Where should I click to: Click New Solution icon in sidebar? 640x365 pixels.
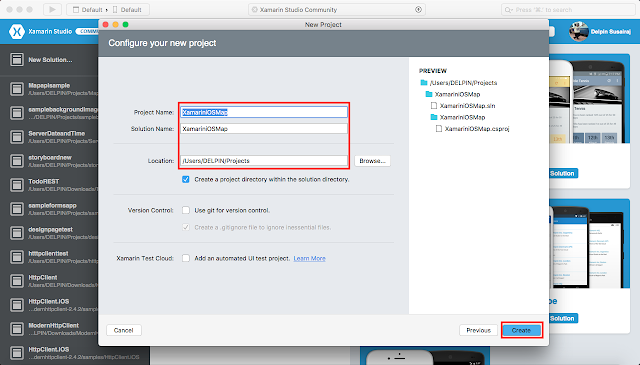[x=17, y=60]
